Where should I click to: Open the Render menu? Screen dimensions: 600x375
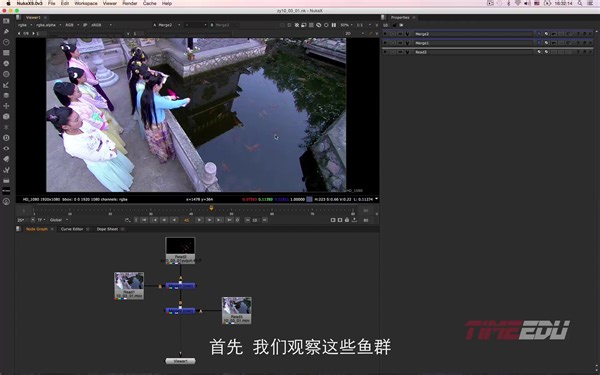pyautogui.click(x=130, y=3)
